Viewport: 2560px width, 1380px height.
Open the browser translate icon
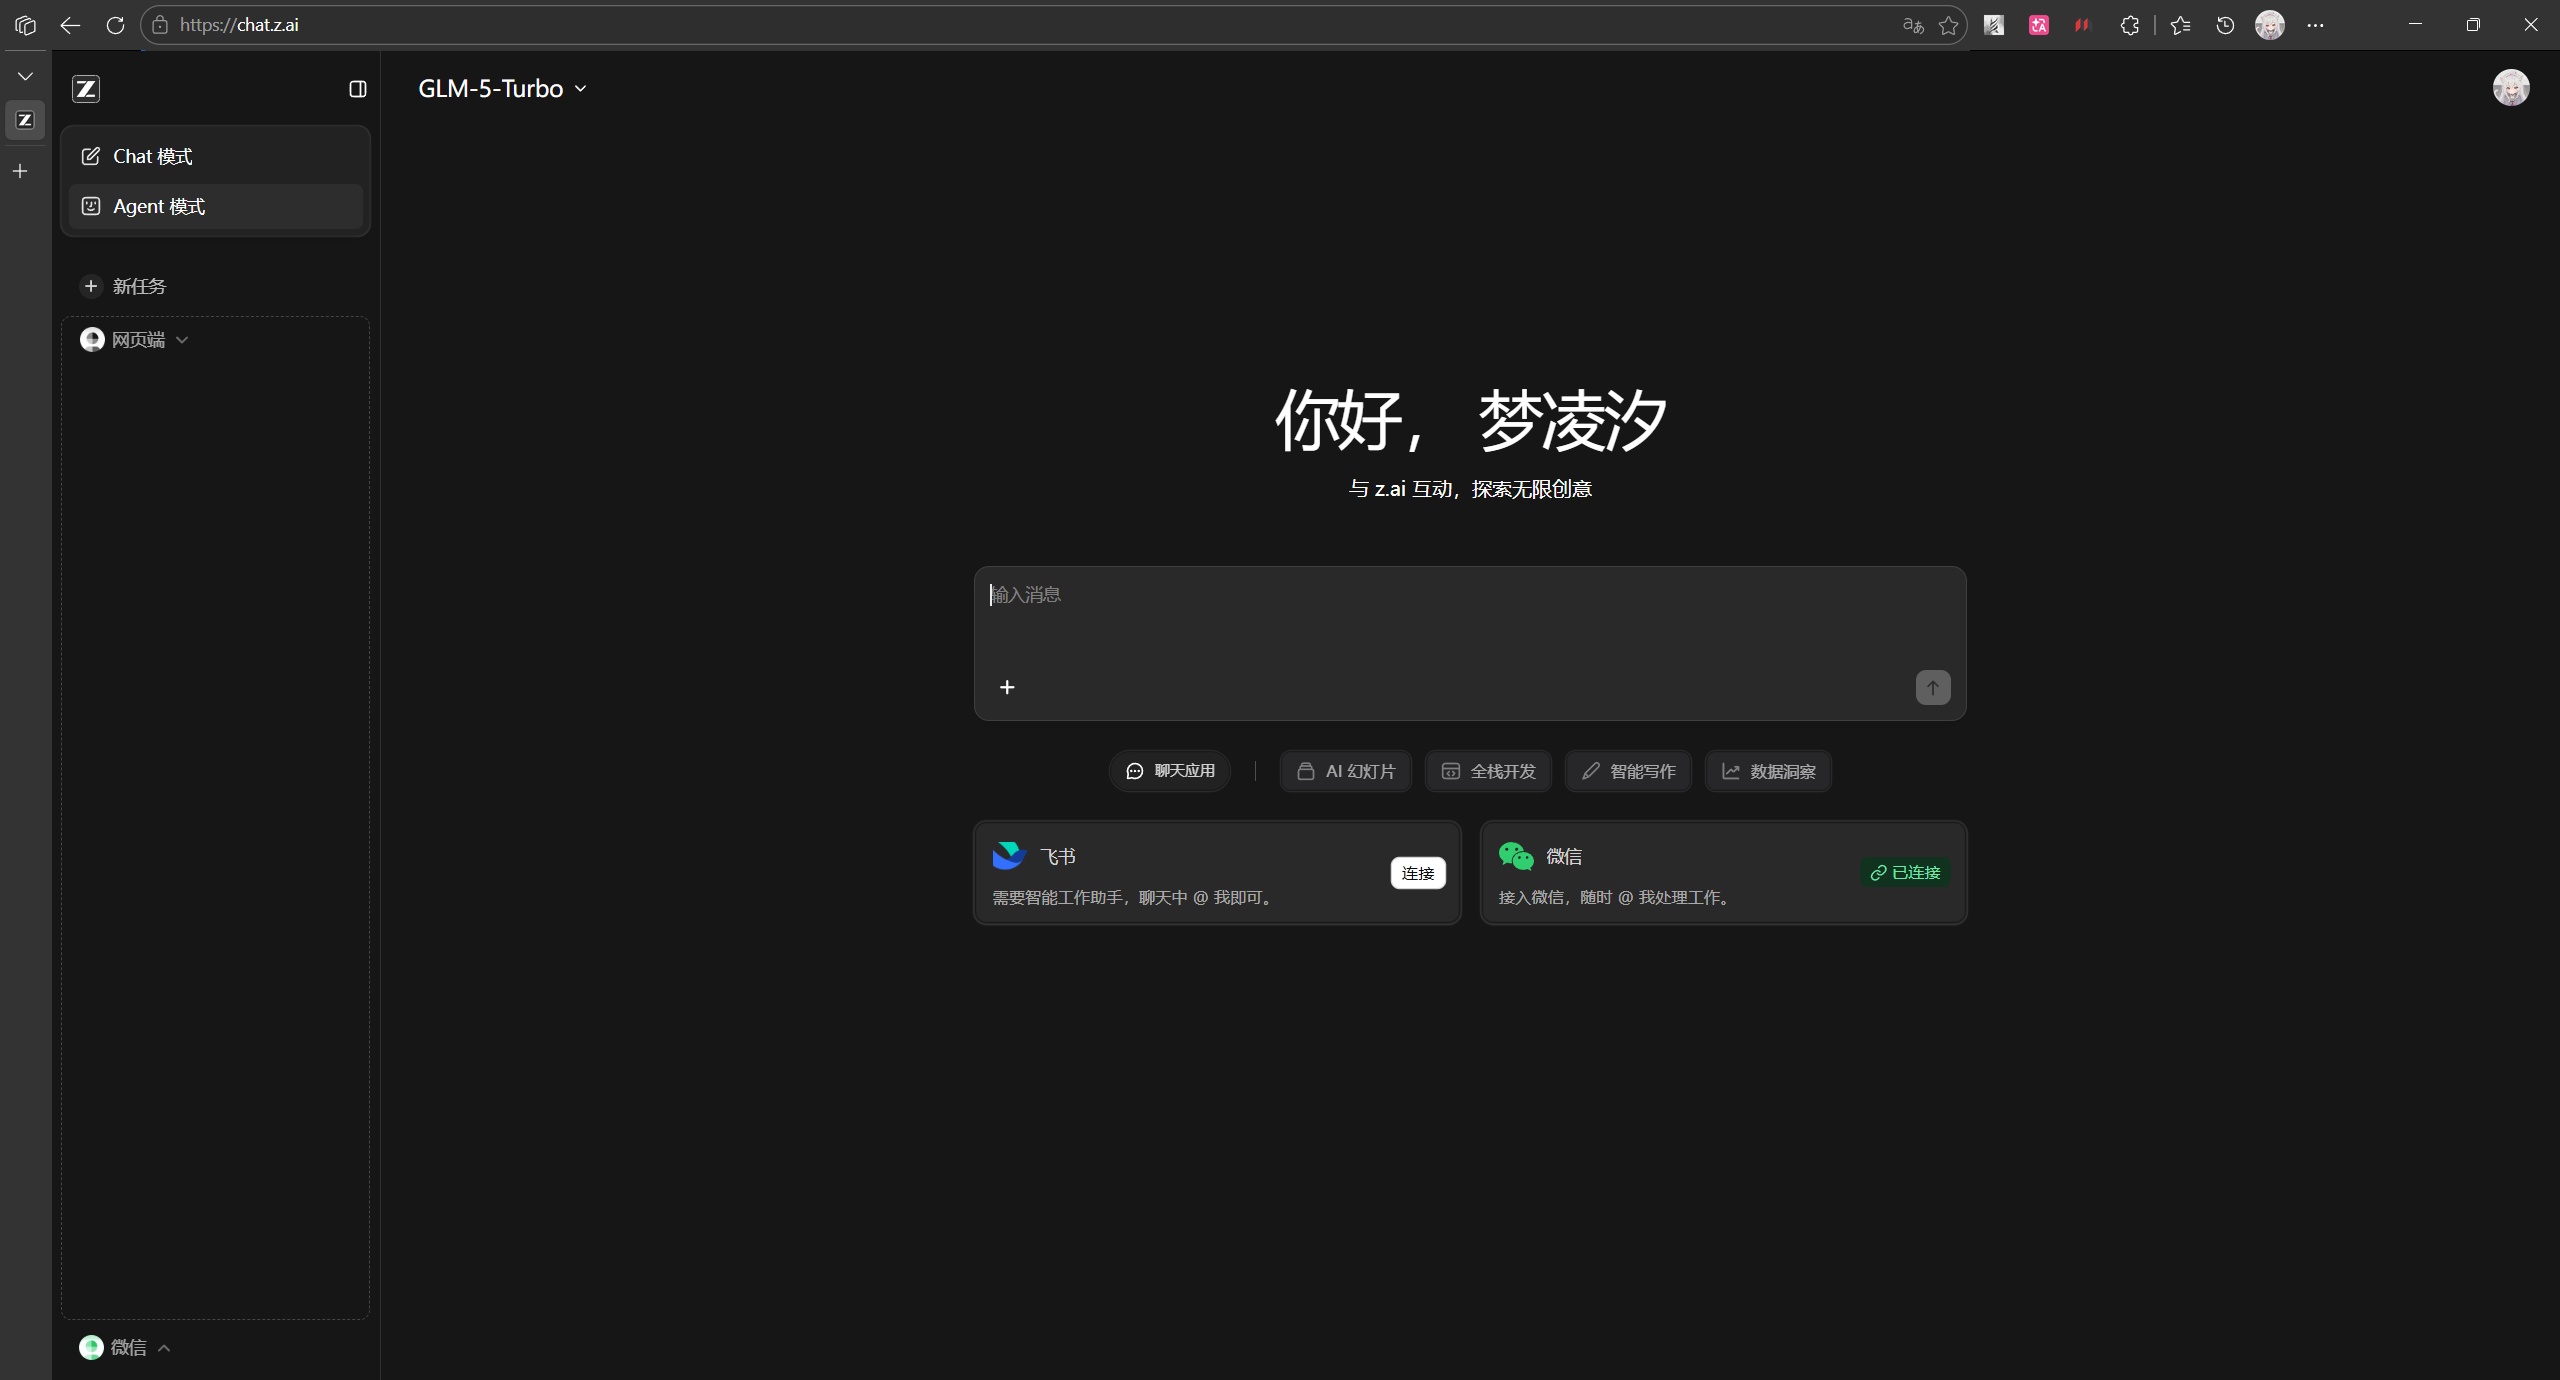pyautogui.click(x=1913, y=25)
